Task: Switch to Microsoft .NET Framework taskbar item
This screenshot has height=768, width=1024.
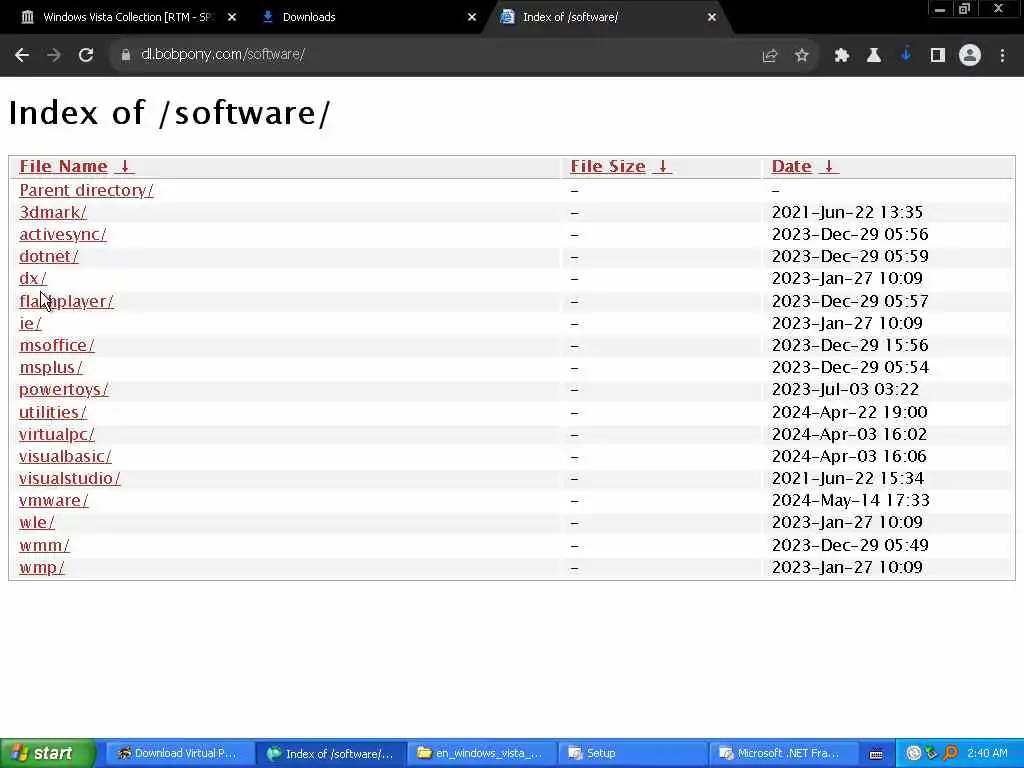Action: pyautogui.click(x=782, y=753)
